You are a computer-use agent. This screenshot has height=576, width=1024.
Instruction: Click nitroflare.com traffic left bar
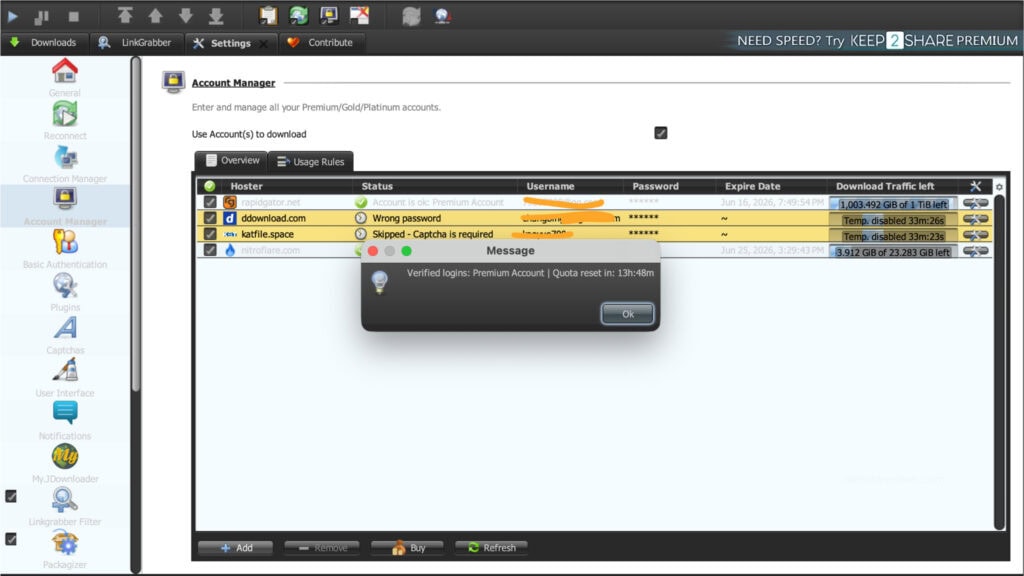893,251
